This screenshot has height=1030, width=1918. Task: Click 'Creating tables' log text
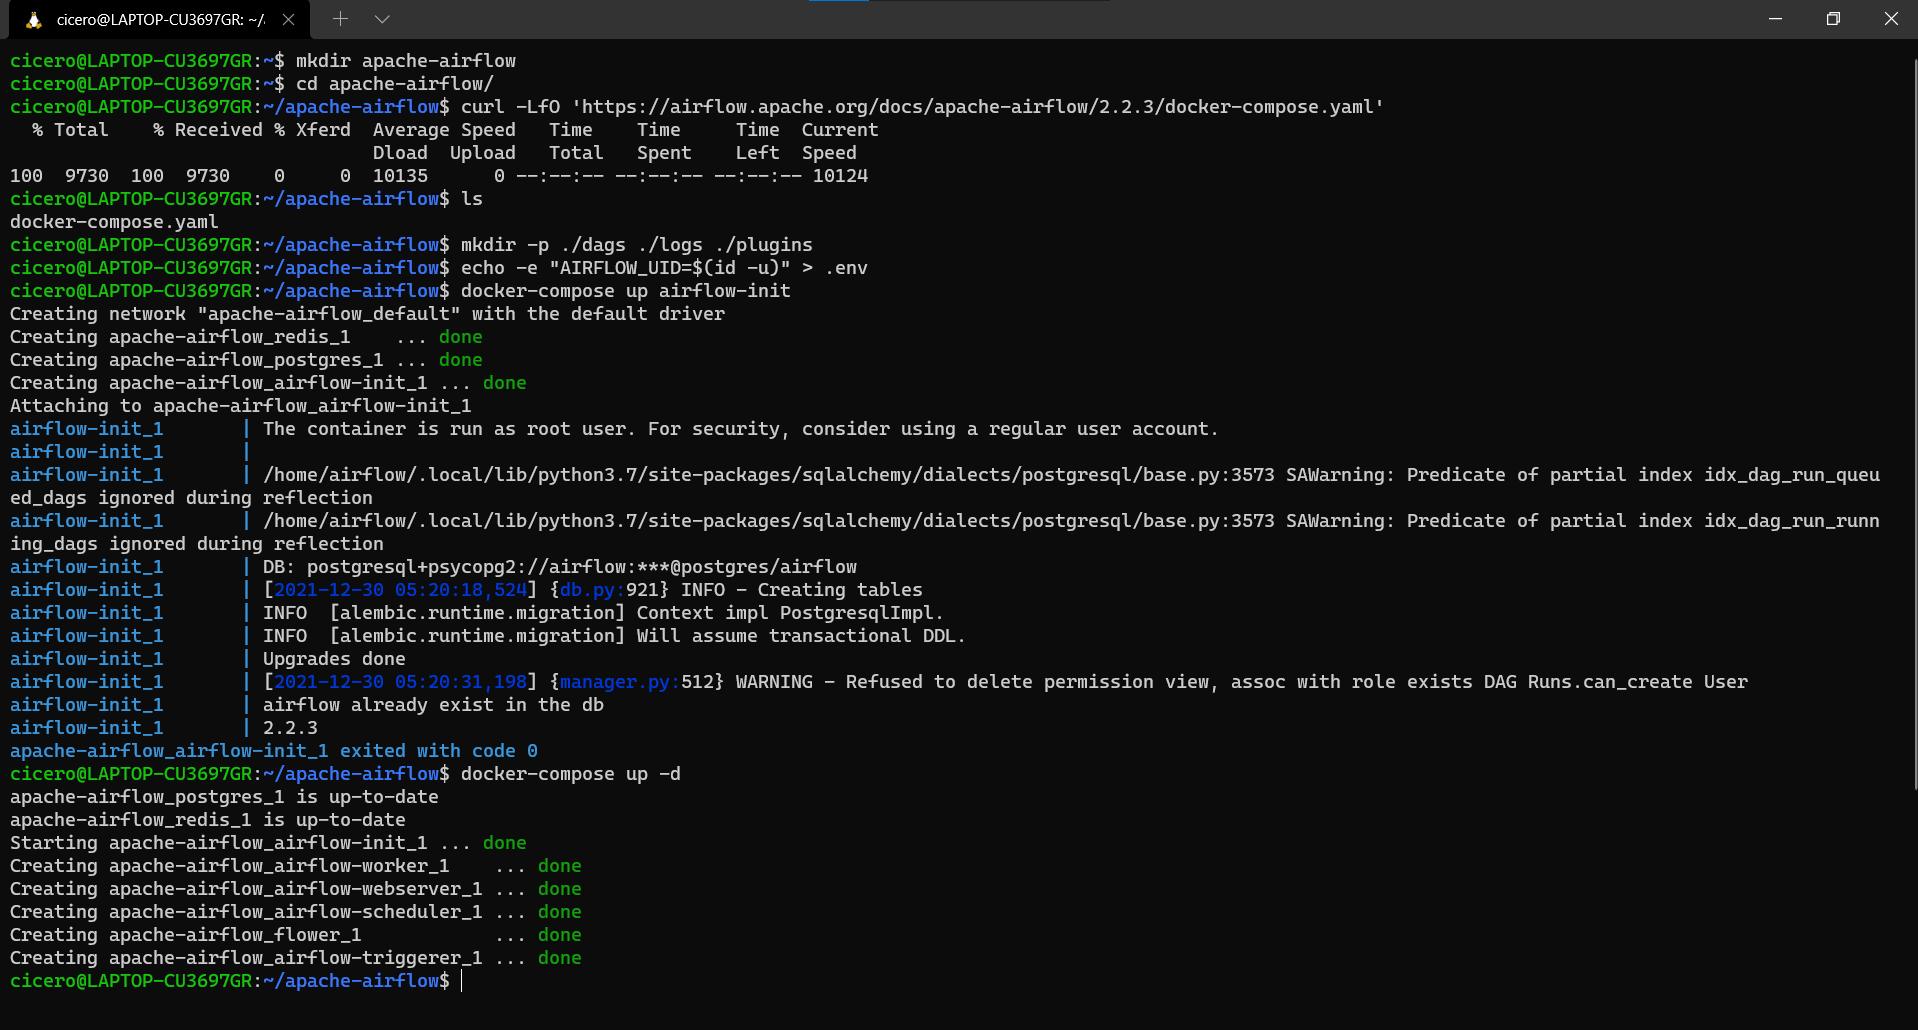click(840, 590)
